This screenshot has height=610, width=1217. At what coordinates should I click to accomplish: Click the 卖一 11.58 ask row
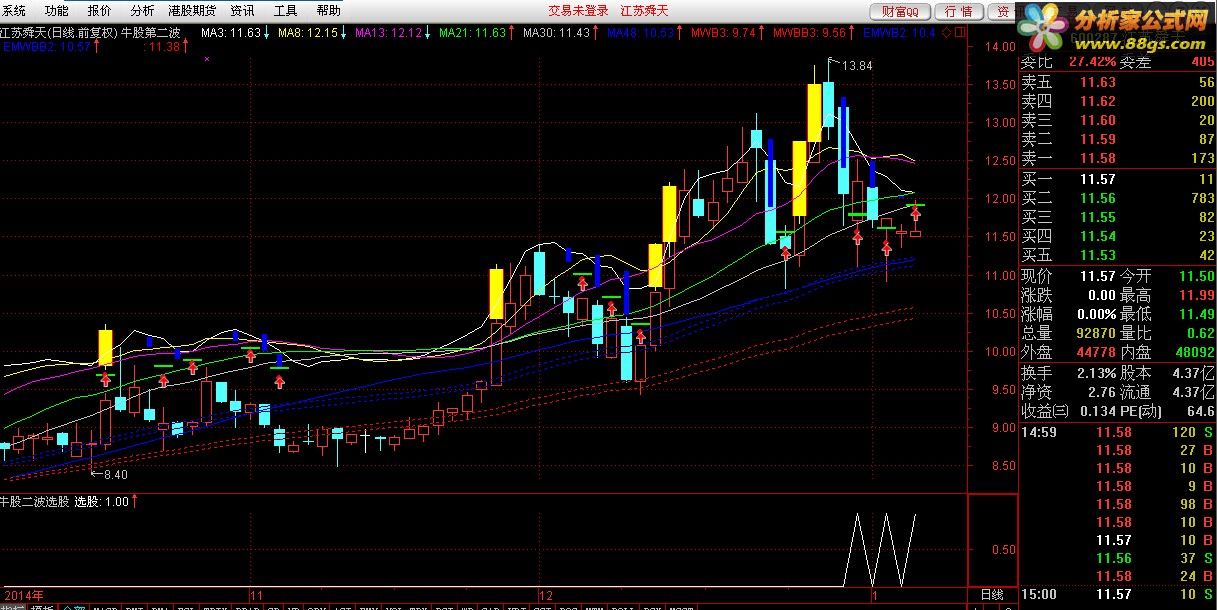pyautogui.click(x=1117, y=158)
